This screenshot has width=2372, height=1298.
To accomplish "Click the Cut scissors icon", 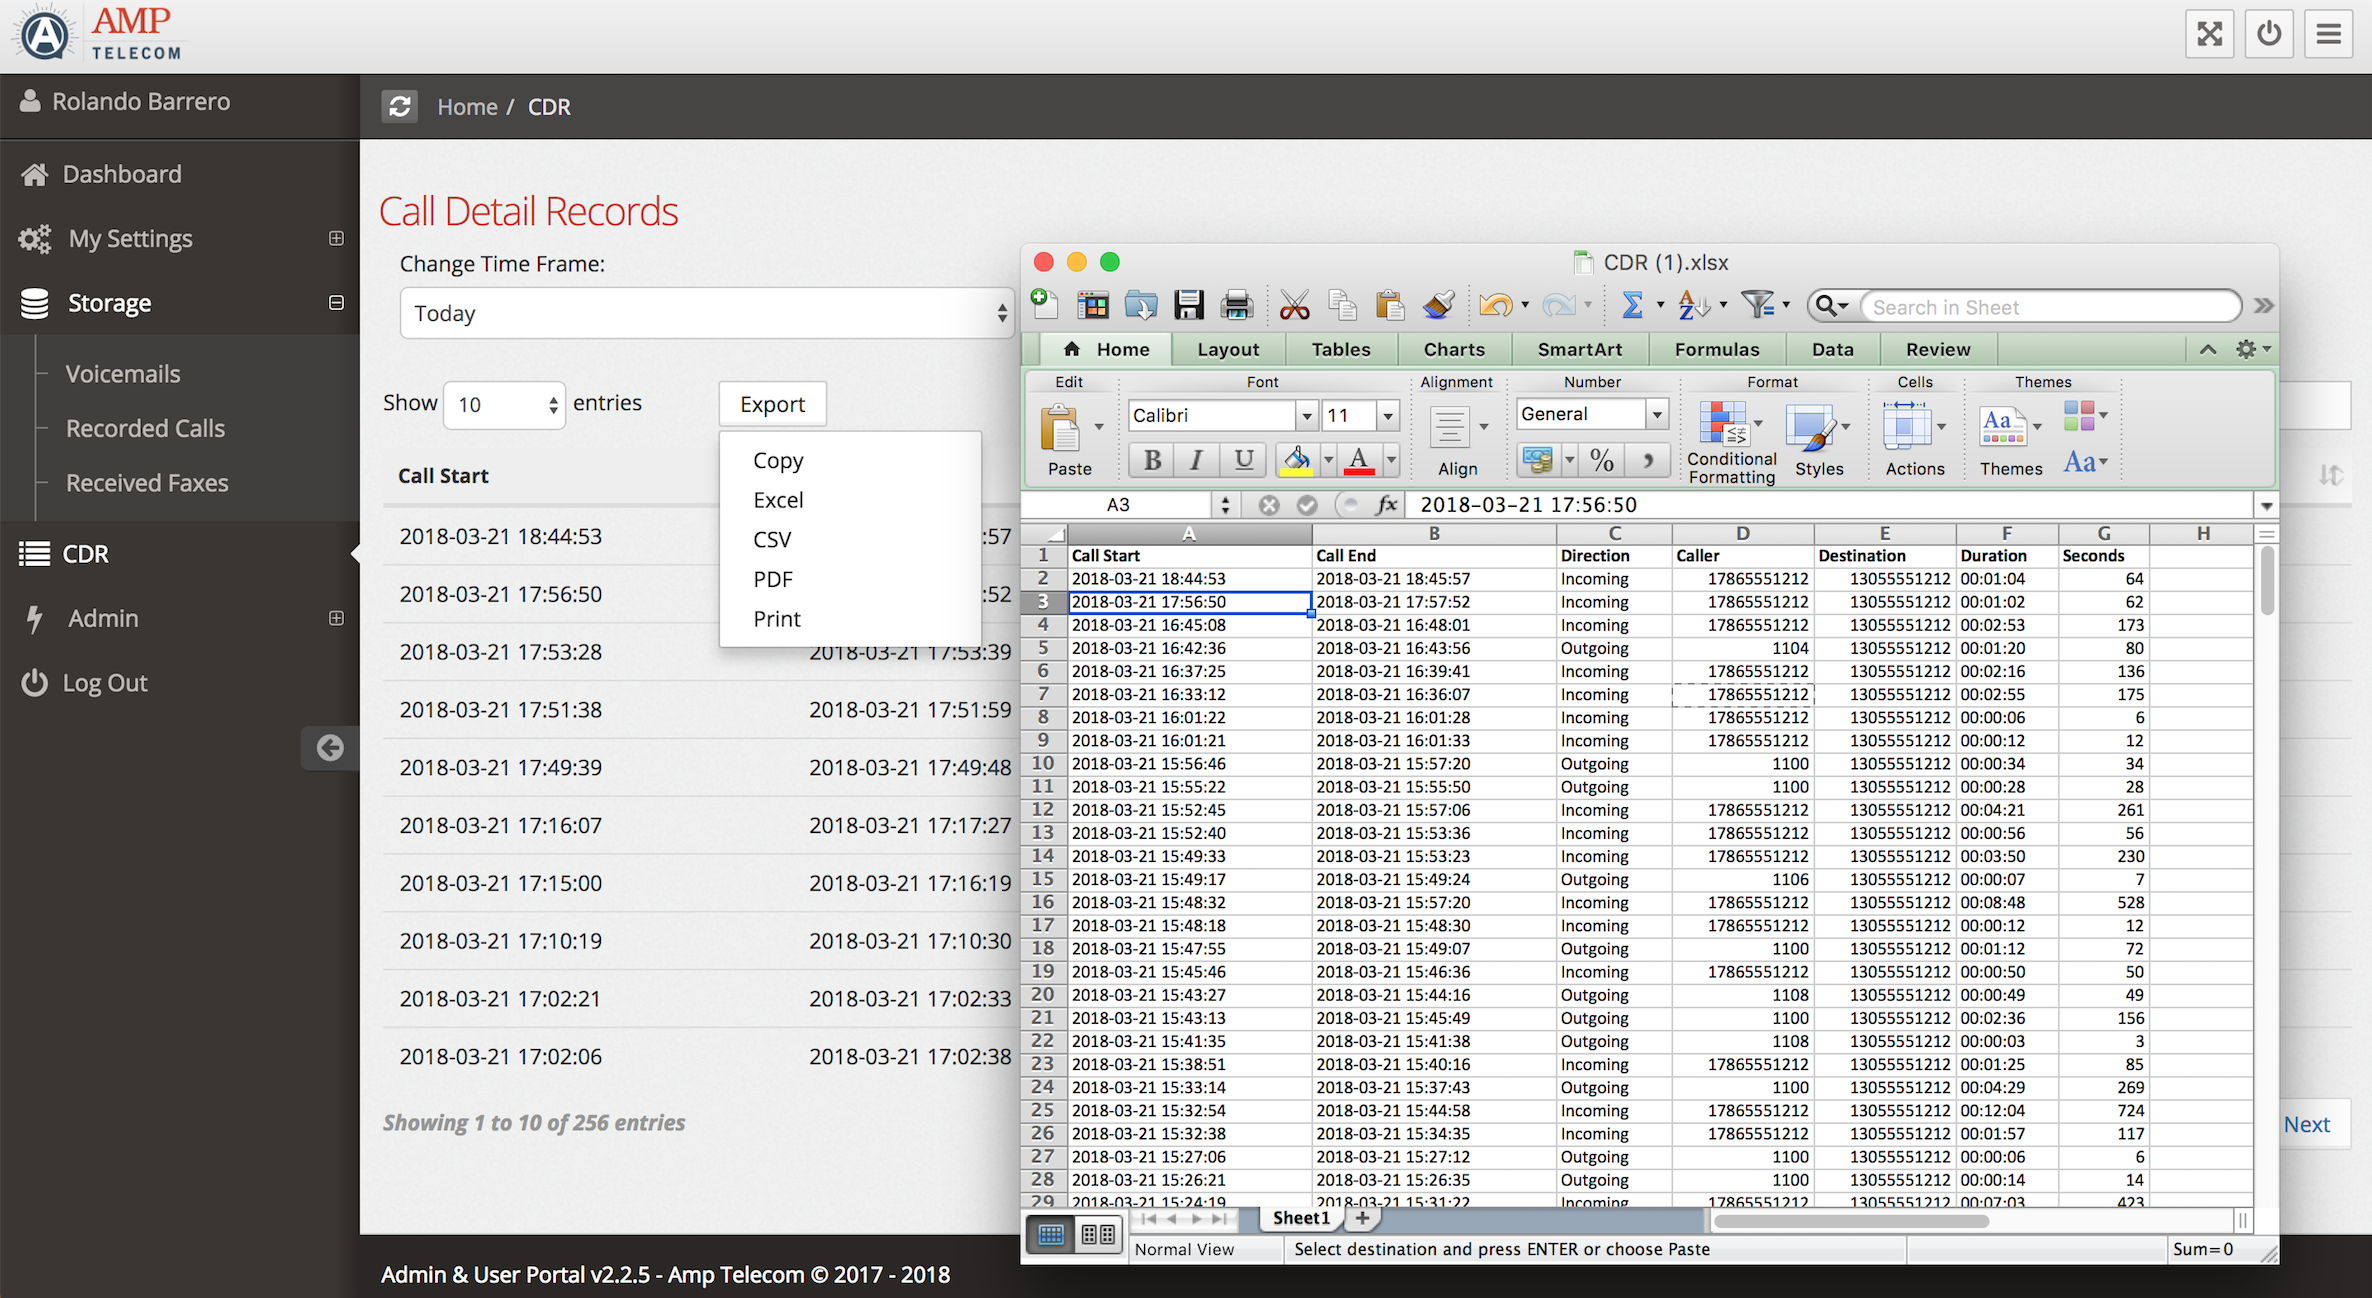I will coord(1294,305).
